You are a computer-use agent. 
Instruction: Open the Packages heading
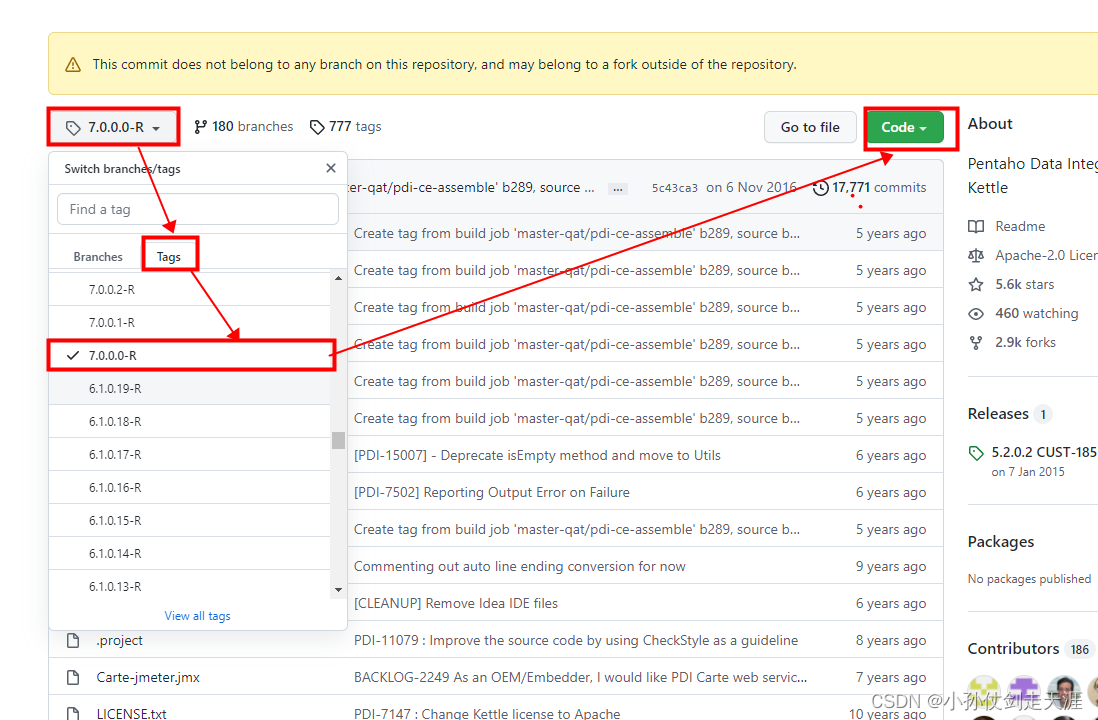pyautogui.click(x=1001, y=542)
